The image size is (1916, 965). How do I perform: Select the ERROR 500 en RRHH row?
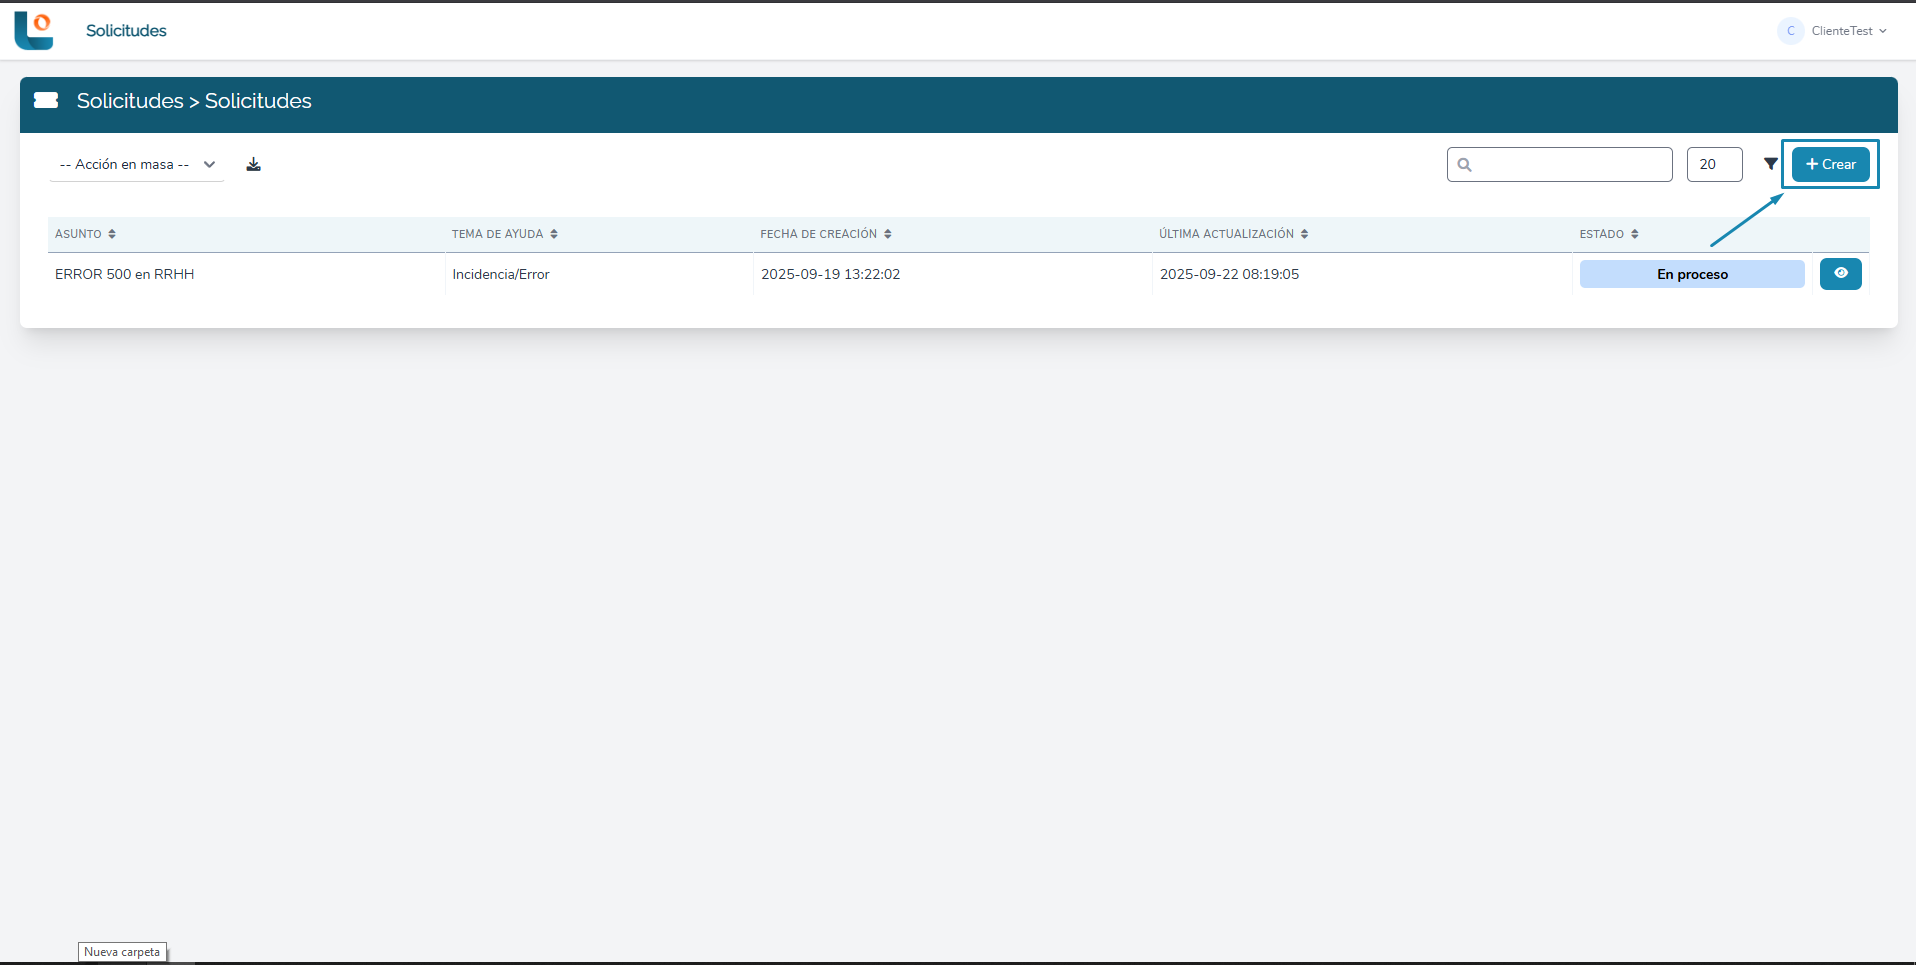[x=125, y=274]
